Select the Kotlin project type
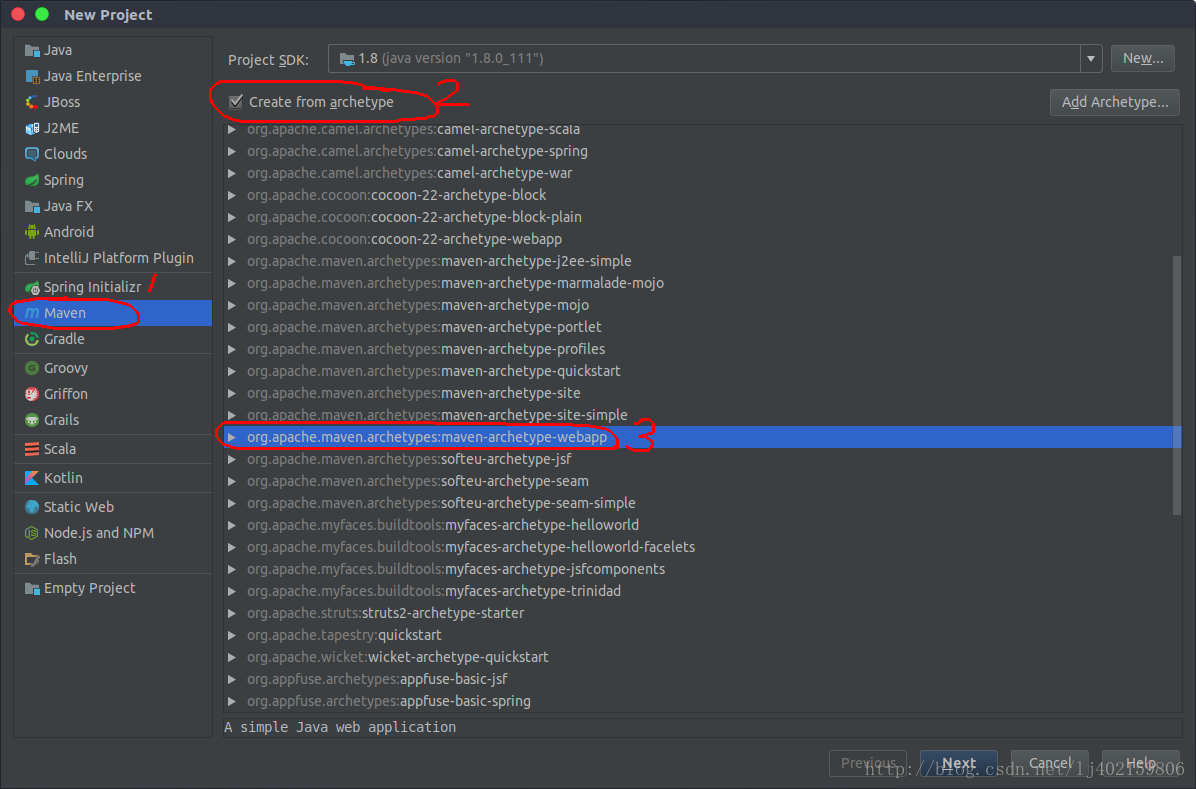1196x789 pixels. [x=113, y=478]
